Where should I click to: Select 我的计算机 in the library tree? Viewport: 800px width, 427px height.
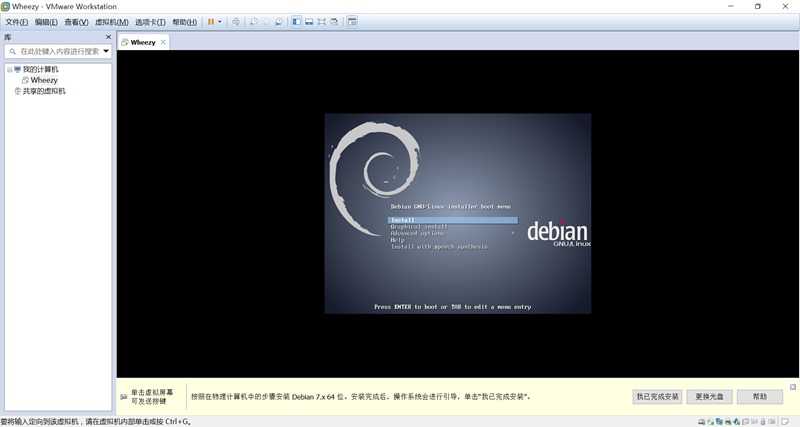click(40, 69)
